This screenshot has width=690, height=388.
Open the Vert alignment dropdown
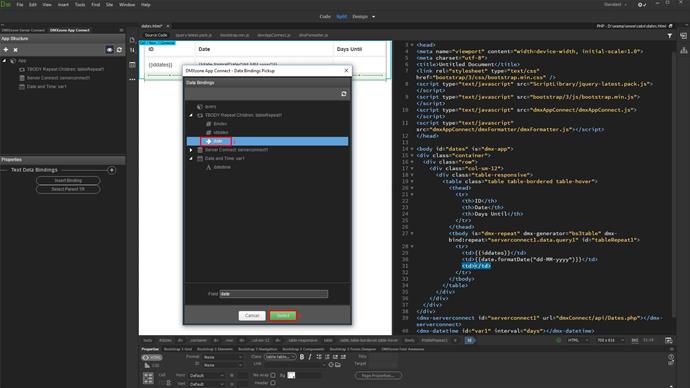coord(206,384)
